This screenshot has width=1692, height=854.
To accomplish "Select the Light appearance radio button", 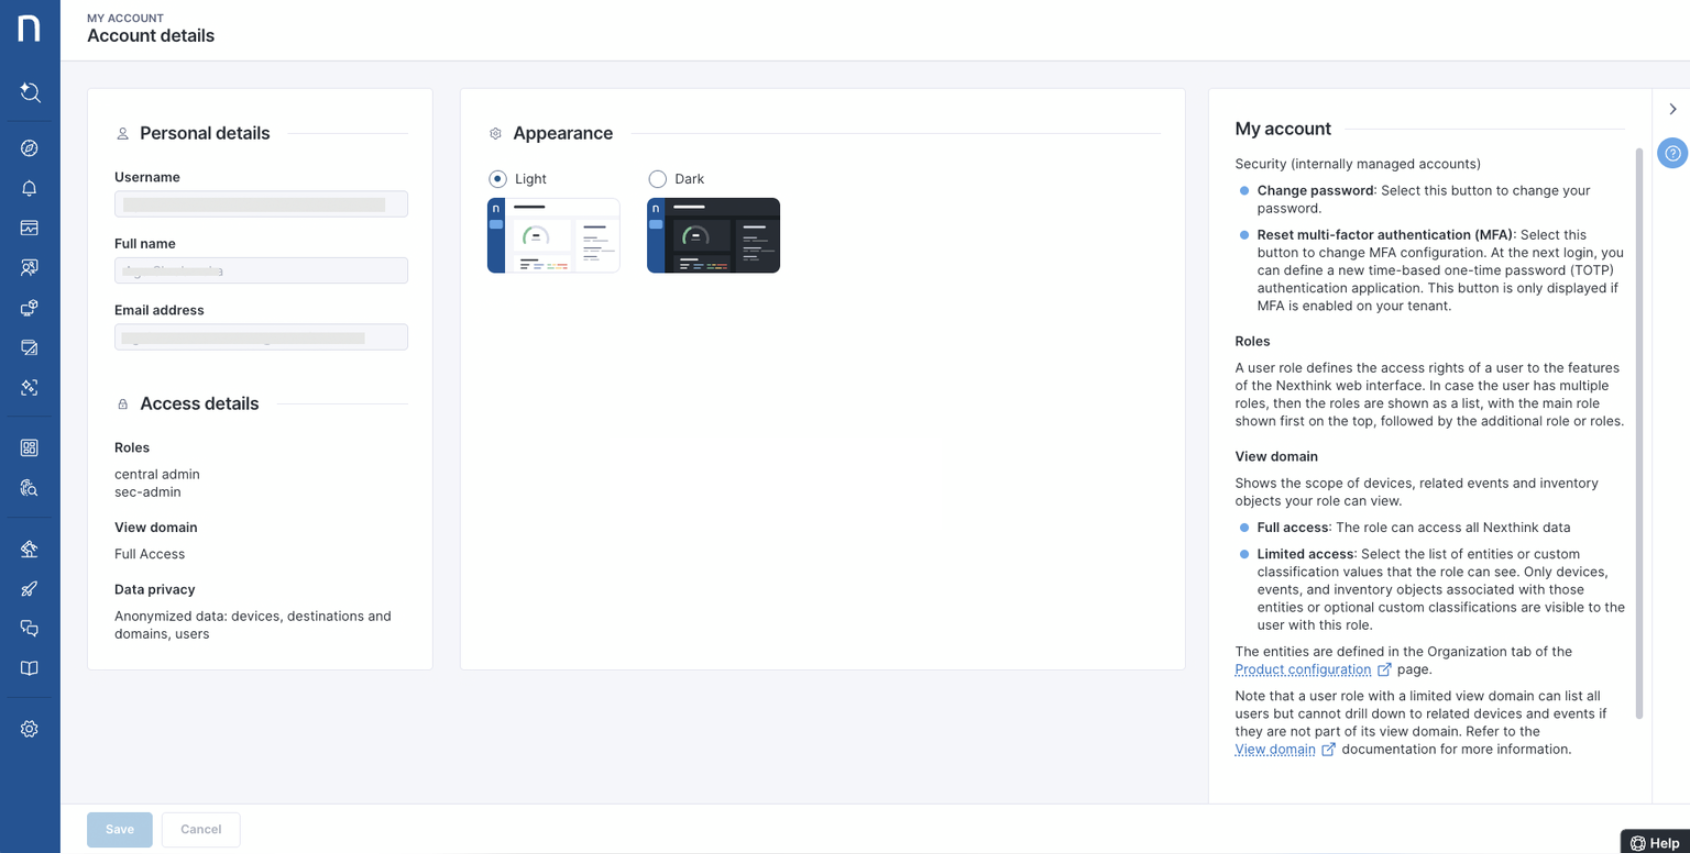I will pos(497,179).
